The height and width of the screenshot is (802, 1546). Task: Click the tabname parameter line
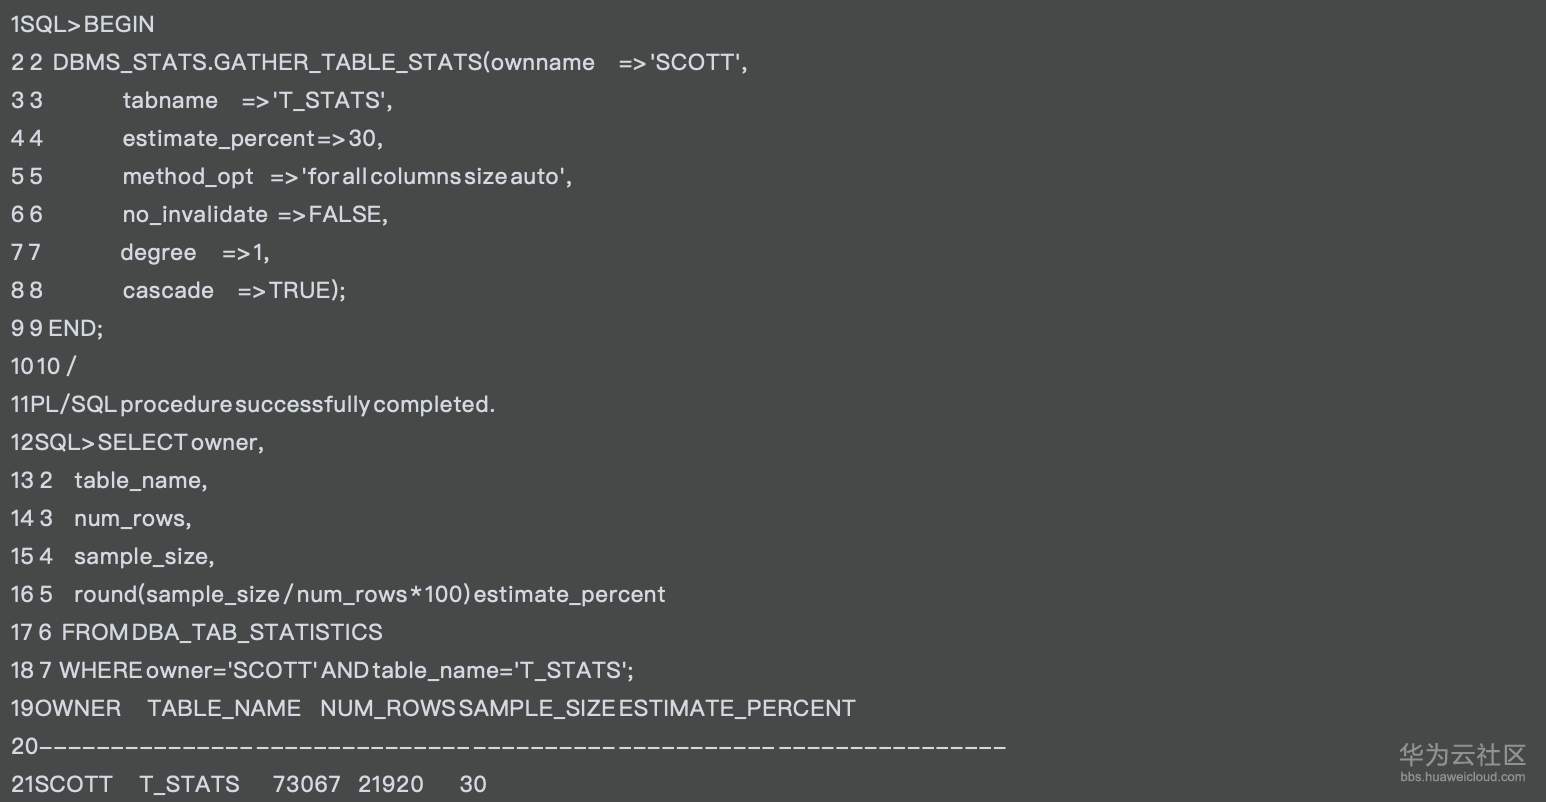257,100
